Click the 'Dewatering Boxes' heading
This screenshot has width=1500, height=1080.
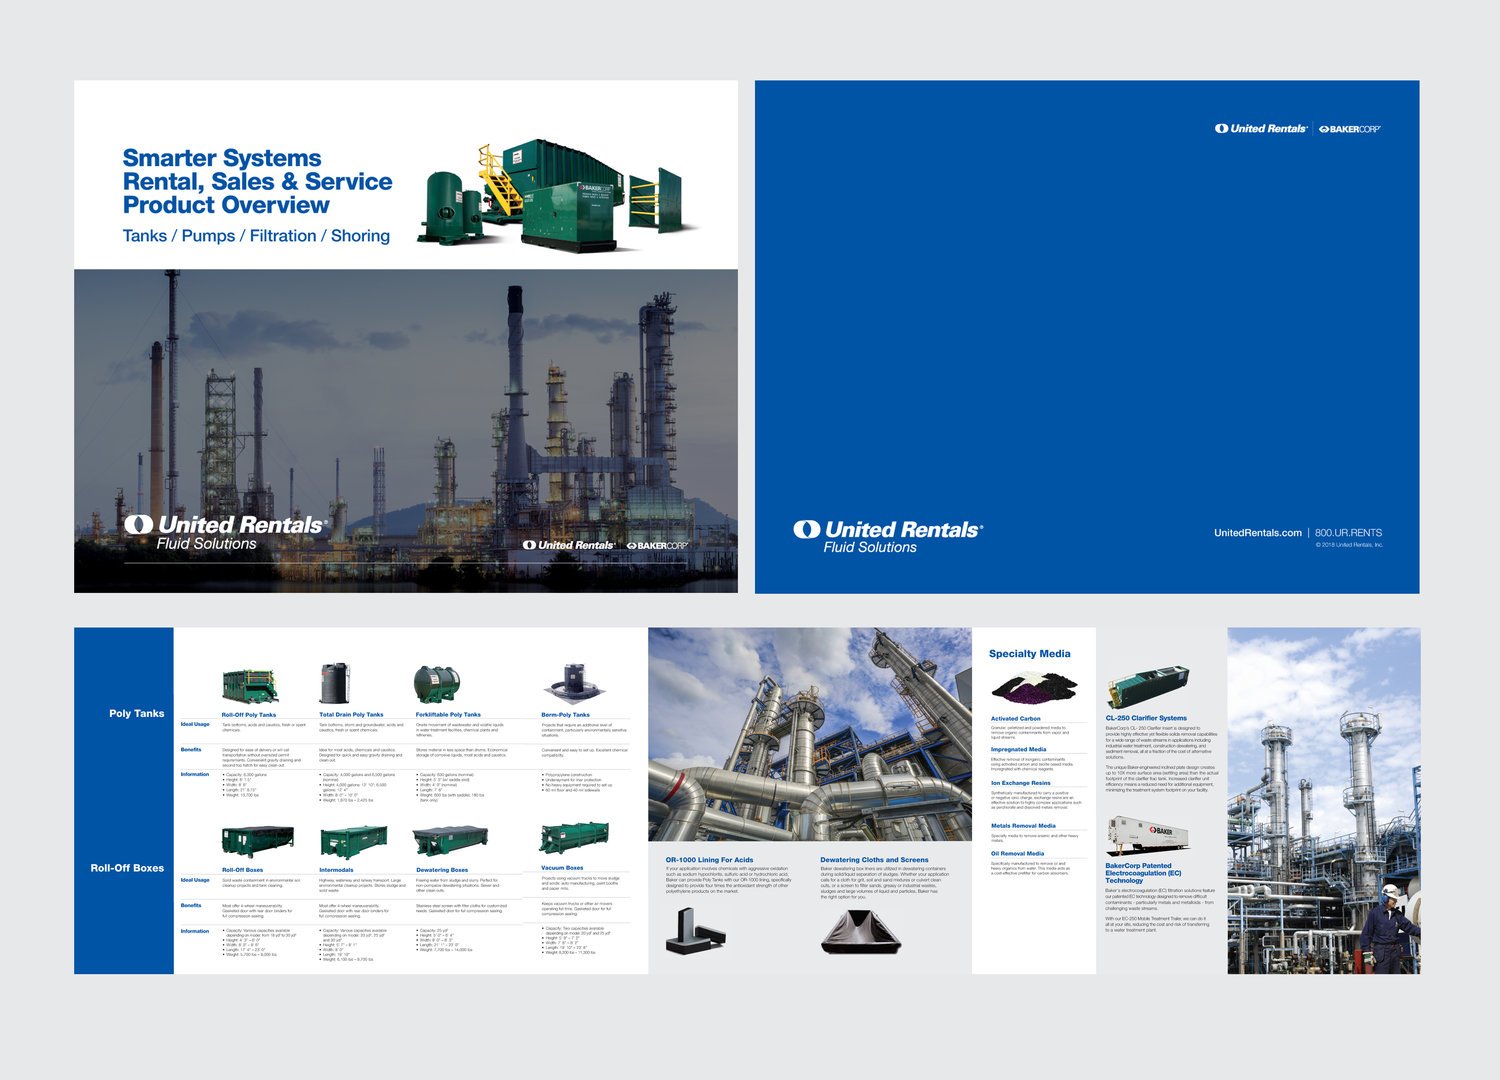442,870
